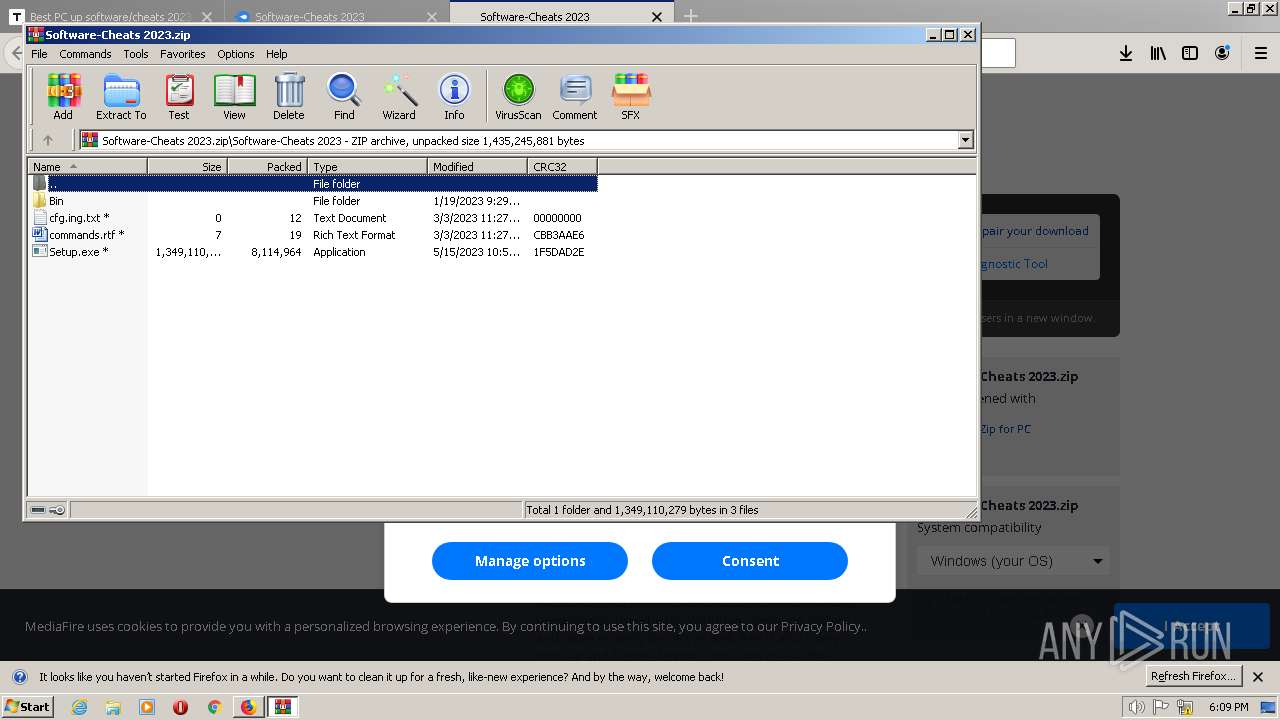Open the Tools menu
This screenshot has height=720, width=1280.
click(x=136, y=54)
